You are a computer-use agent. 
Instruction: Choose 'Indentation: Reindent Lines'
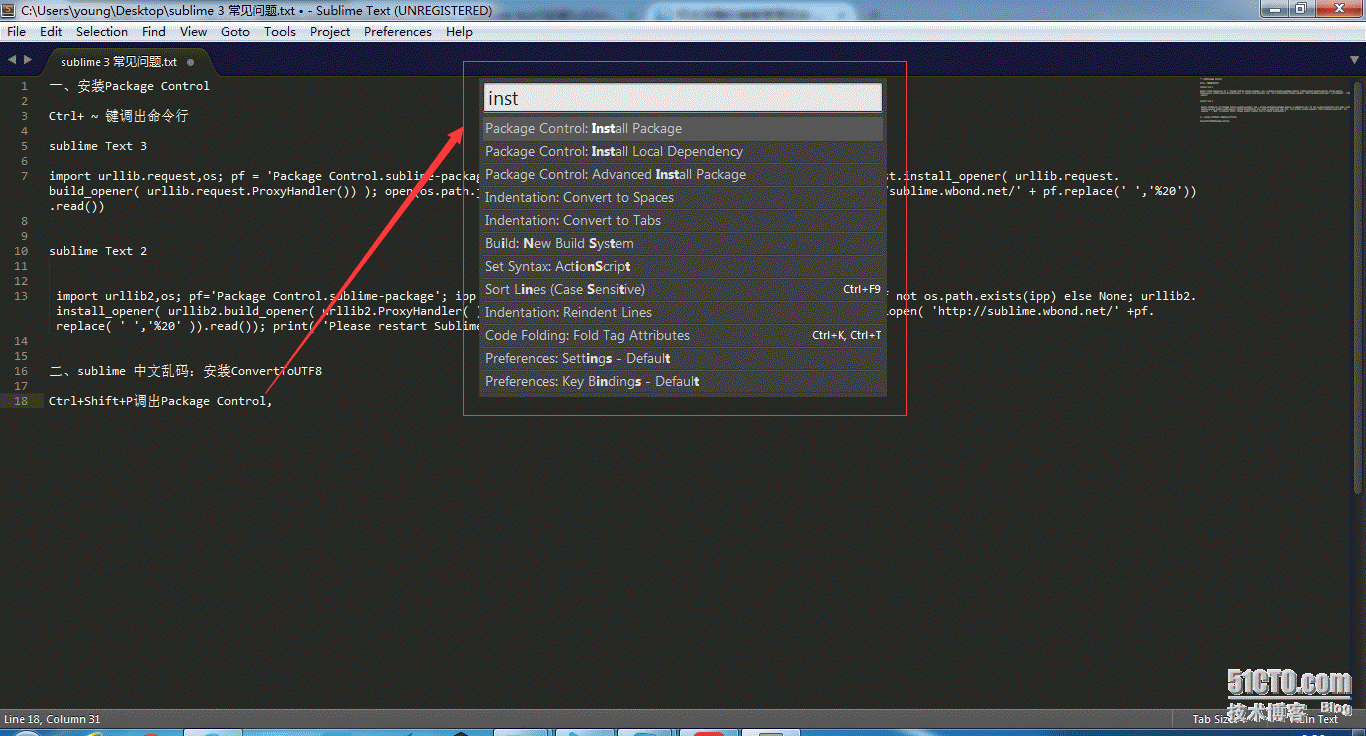[683, 312]
